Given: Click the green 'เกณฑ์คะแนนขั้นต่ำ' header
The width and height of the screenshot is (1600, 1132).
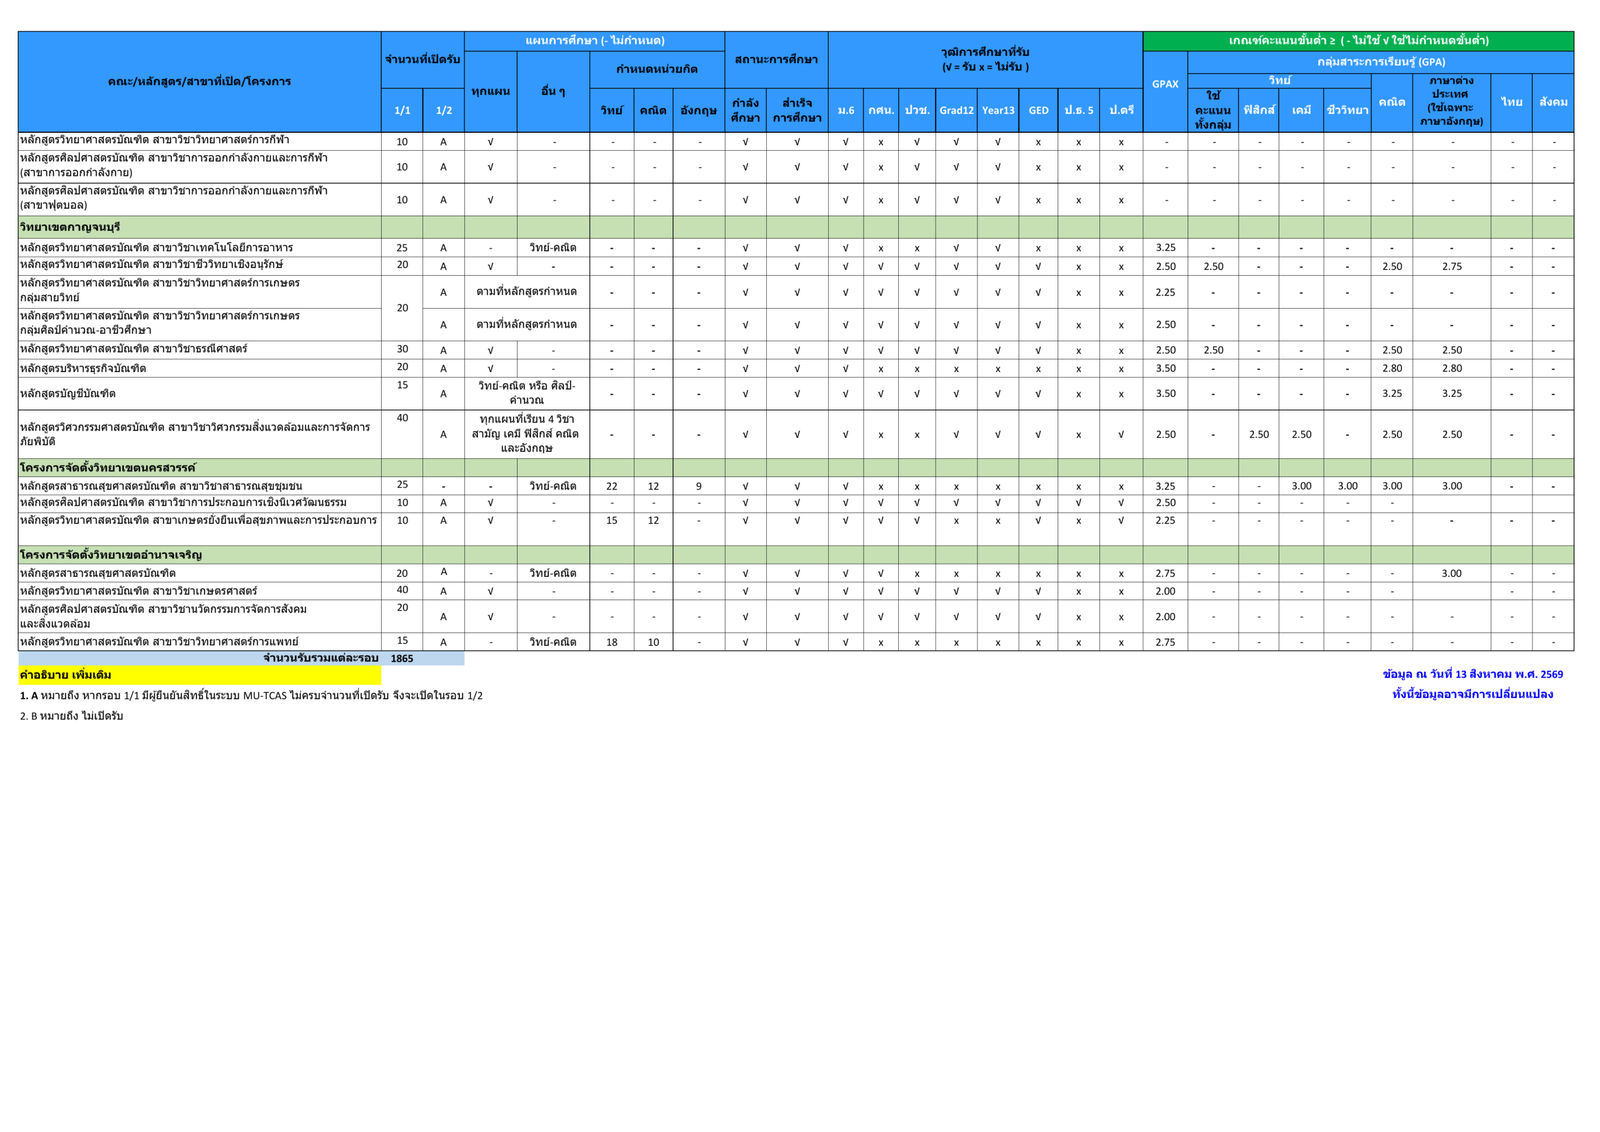Looking at the screenshot, I should coord(1358,41).
